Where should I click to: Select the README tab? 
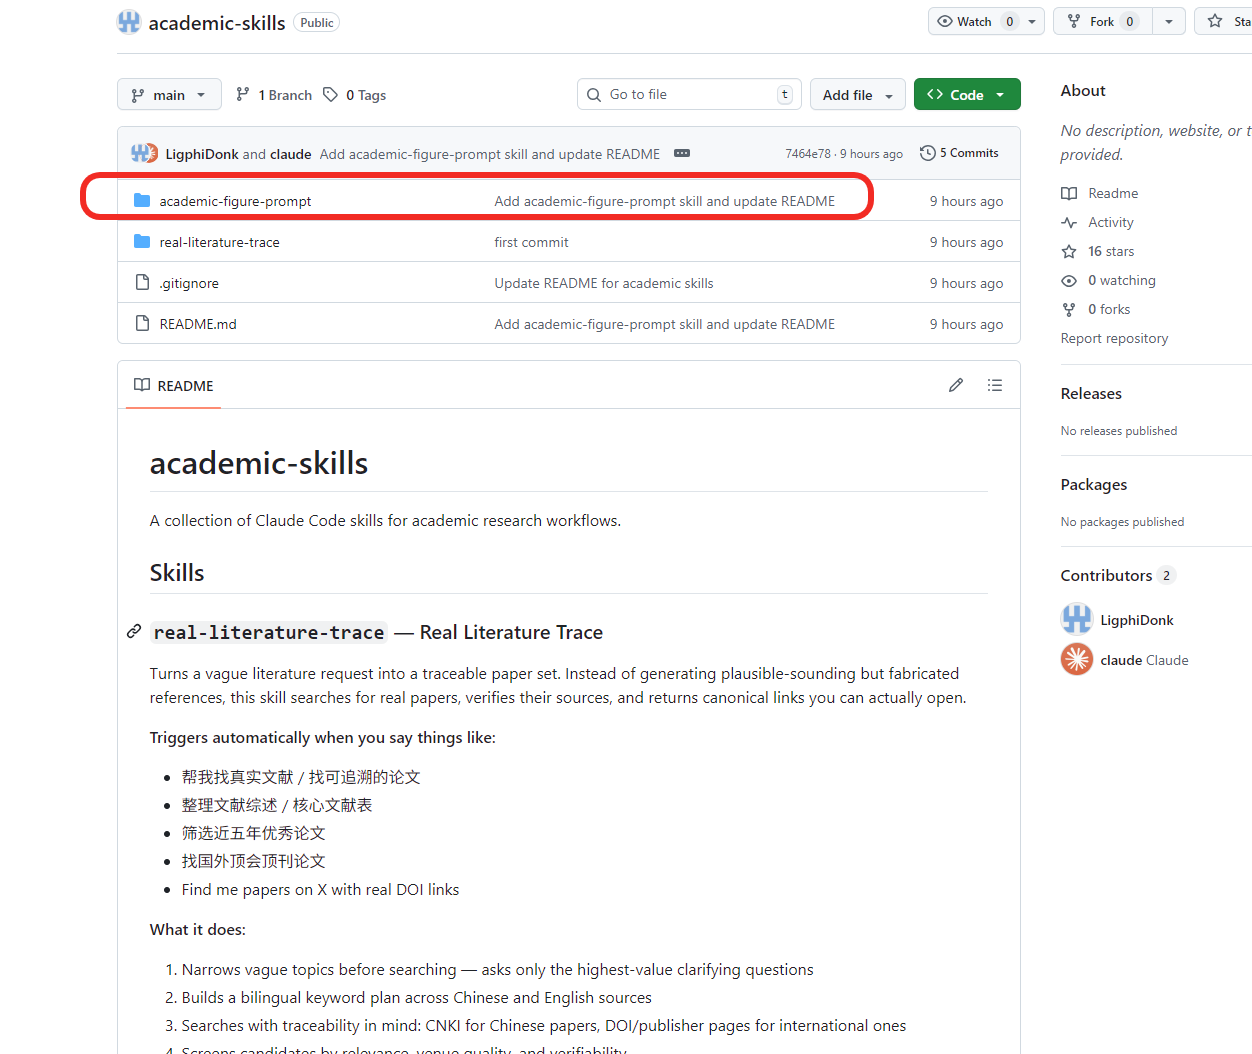tap(174, 386)
